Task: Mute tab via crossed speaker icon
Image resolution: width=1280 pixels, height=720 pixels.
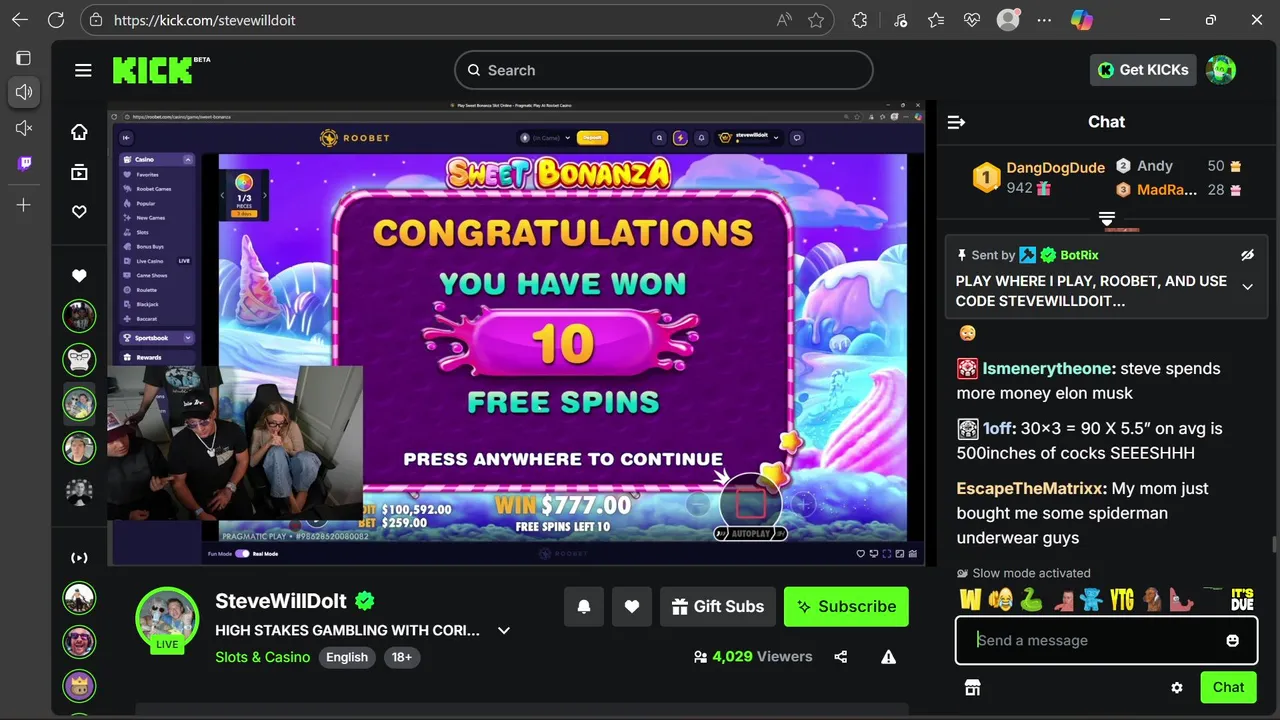Action: [x=24, y=128]
